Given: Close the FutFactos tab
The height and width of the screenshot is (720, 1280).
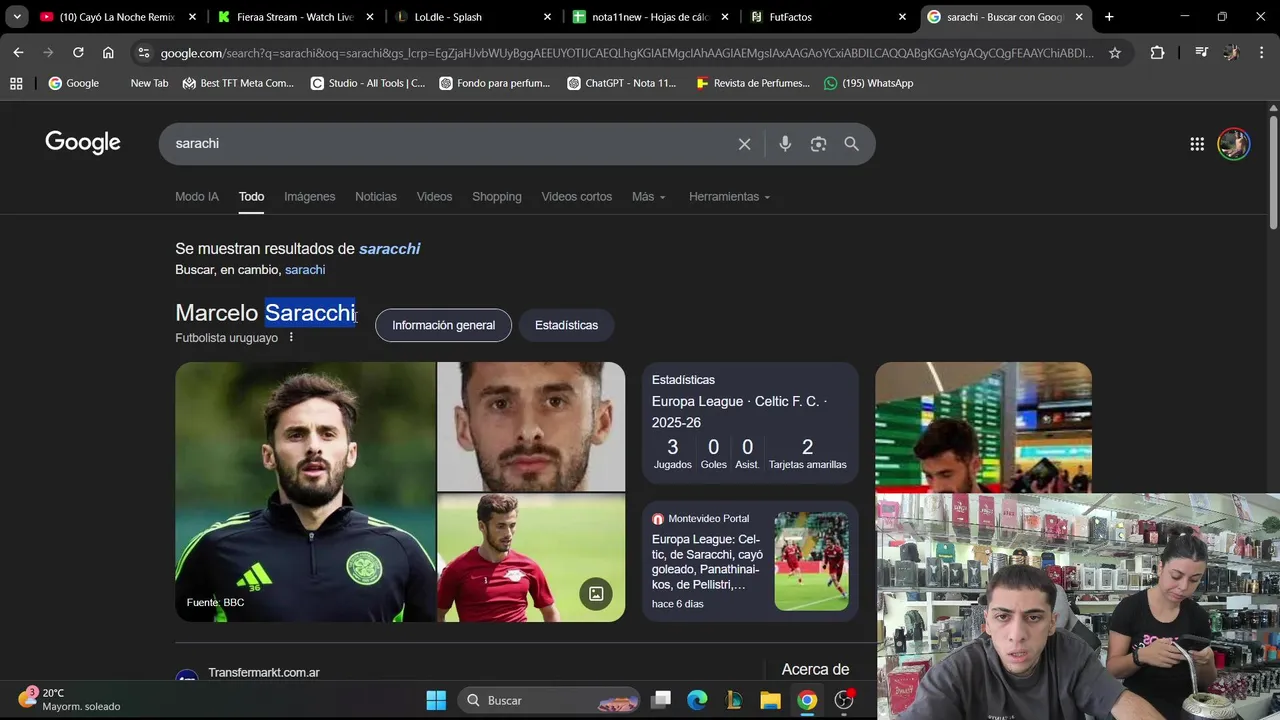Looking at the screenshot, I should [x=902, y=17].
